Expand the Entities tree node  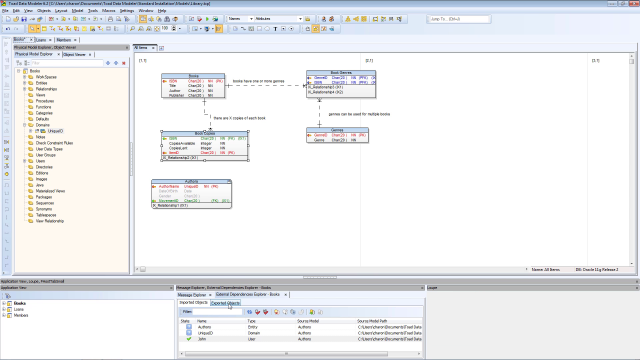click(24, 83)
